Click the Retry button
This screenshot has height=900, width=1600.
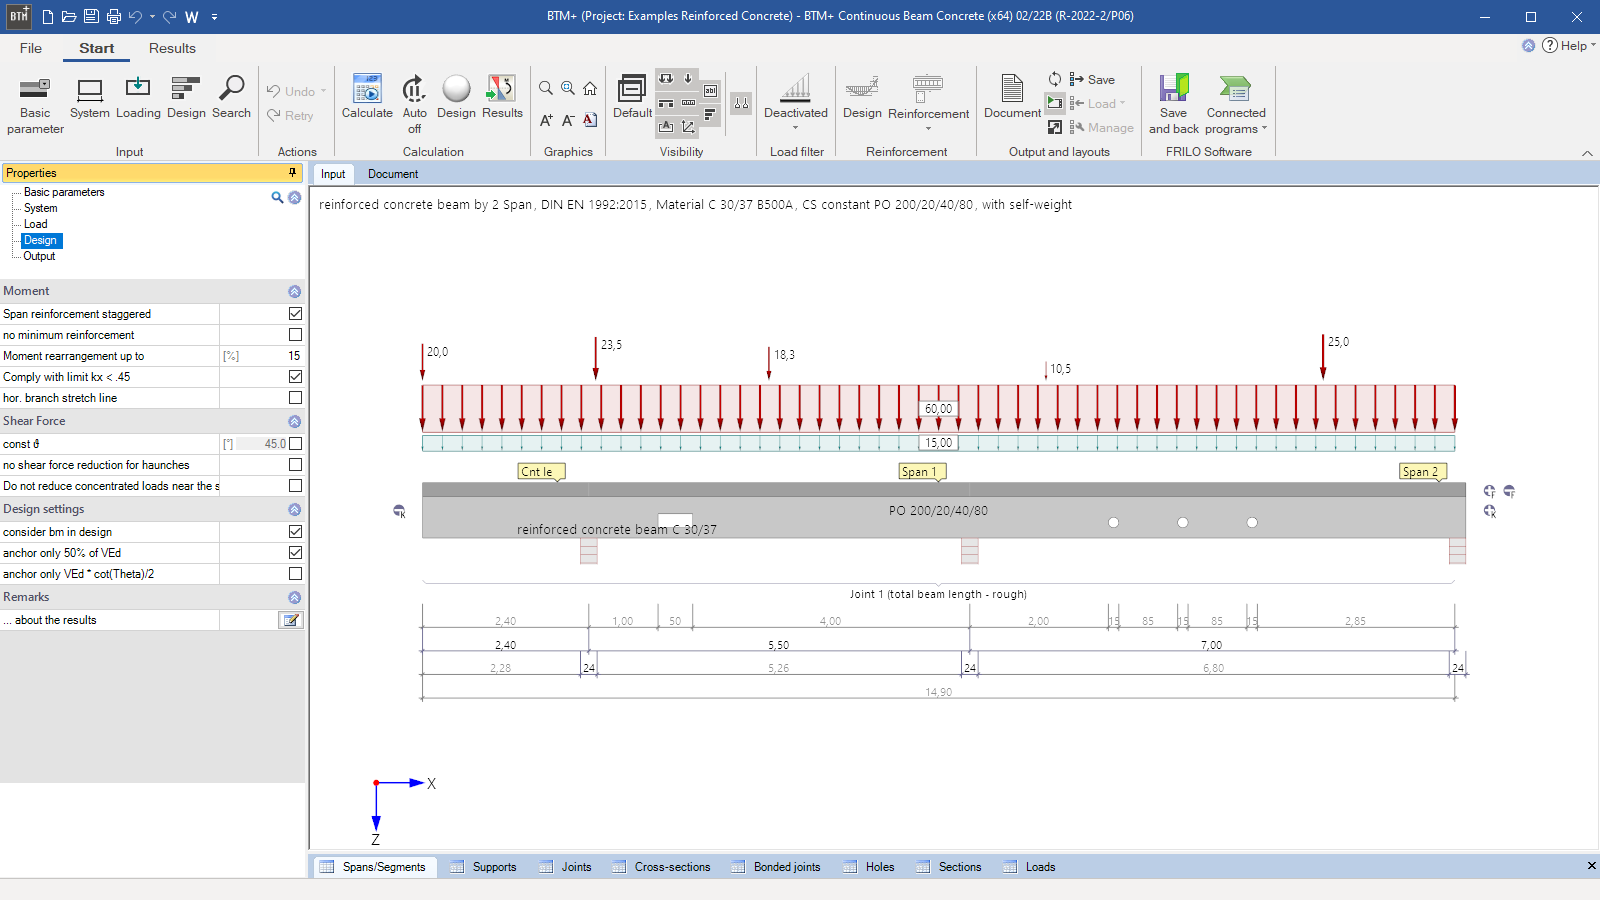click(x=290, y=115)
